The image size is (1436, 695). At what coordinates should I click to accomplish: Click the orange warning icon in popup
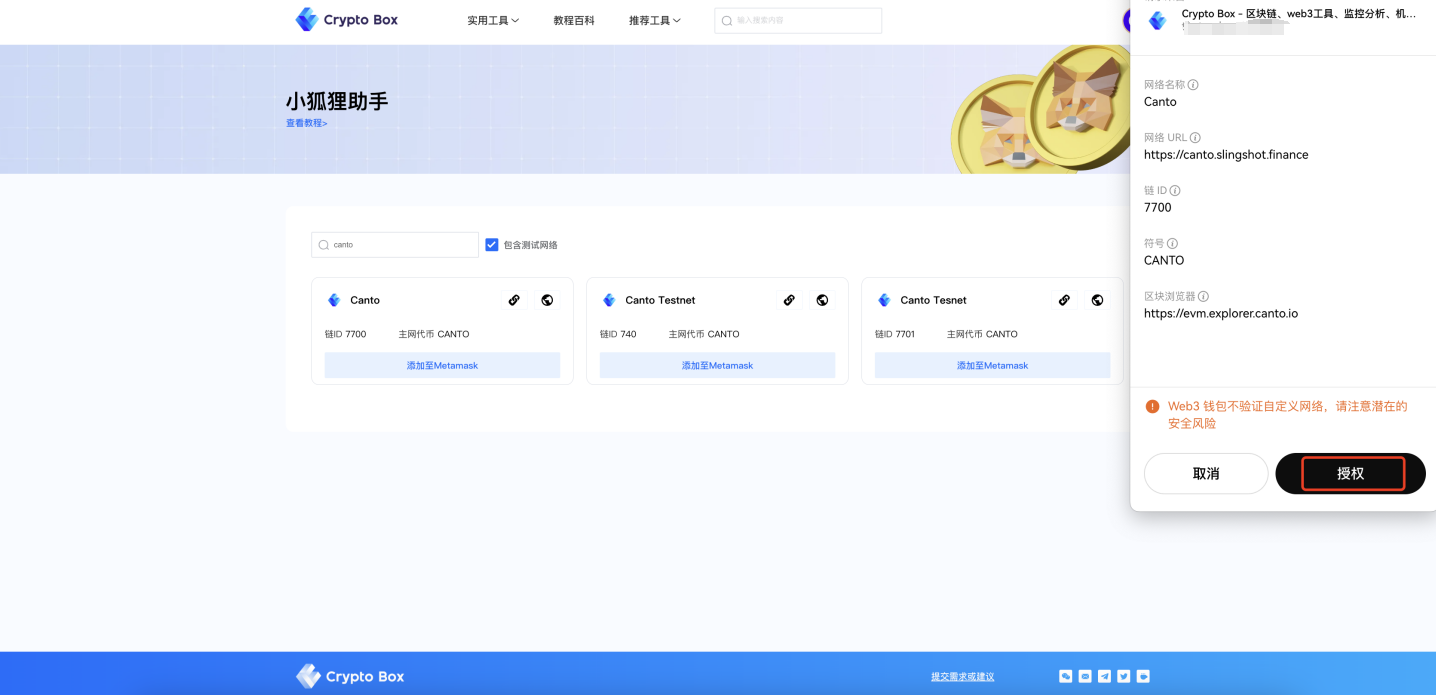click(1152, 406)
